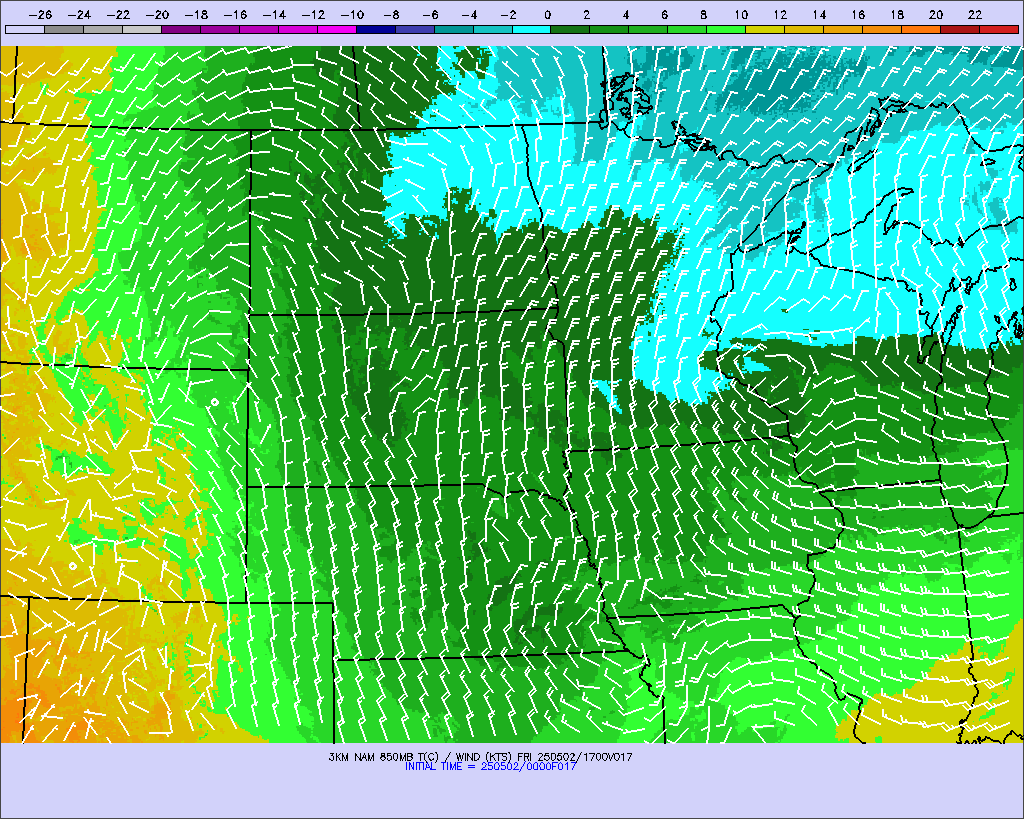Viewport: 1024px width, 819px height.
Task: Click the teal swatch between -4 and -2
Action: 493,29
